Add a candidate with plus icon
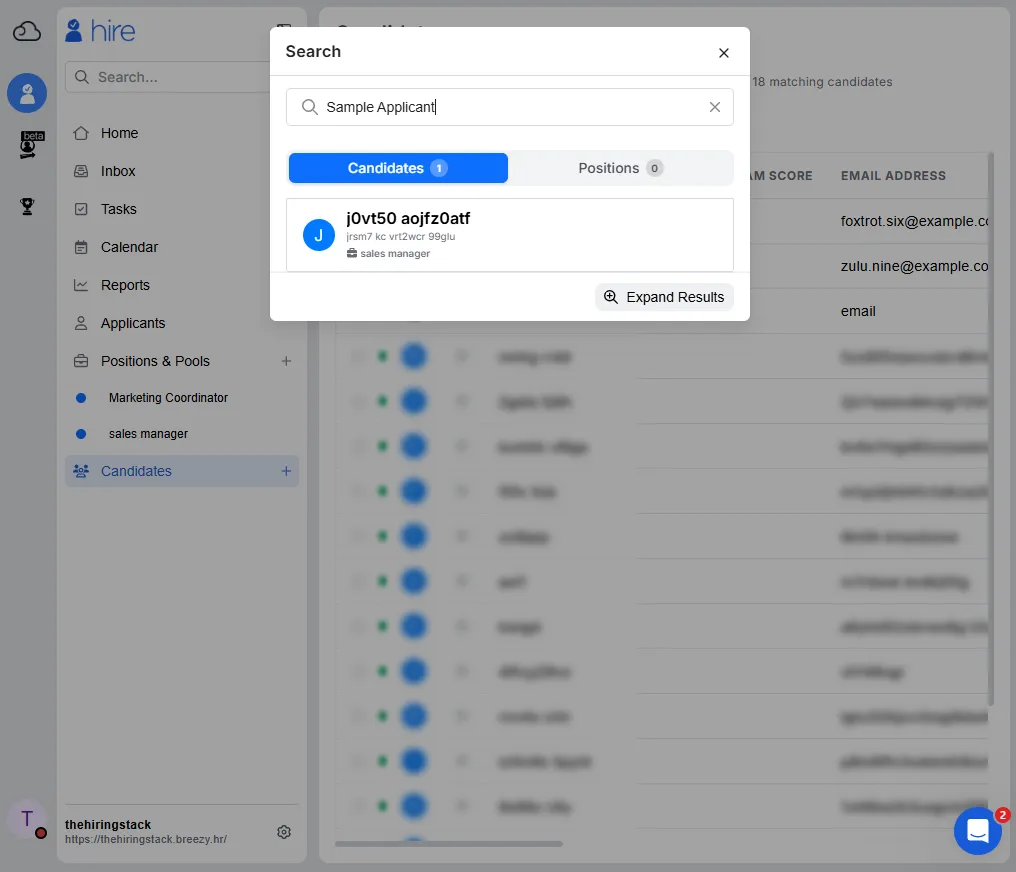The height and width of the screenshot is (872, 1016). point(286,471)
